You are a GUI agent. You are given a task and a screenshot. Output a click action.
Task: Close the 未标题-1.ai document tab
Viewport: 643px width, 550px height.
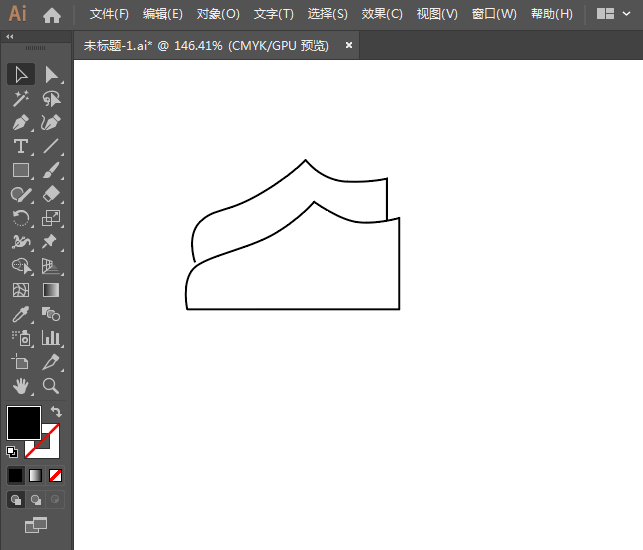349,45
